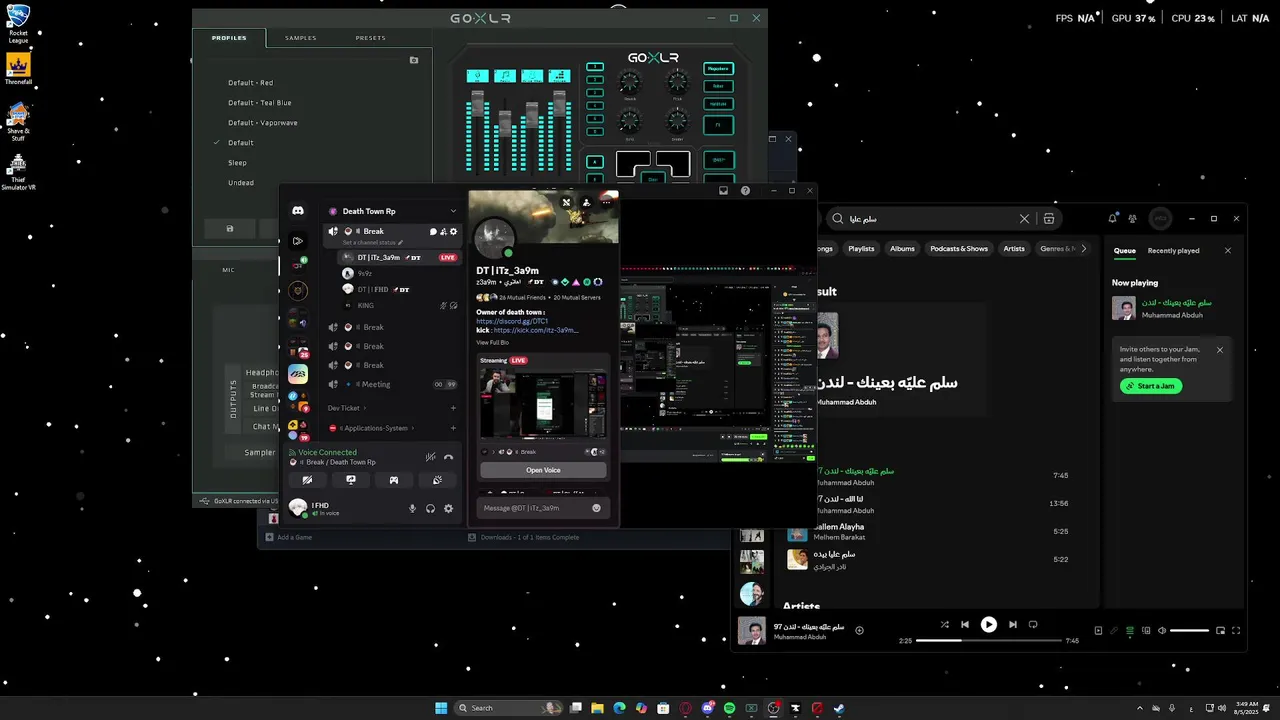
Task: Click the Message @DT | iTz_3a9m field
Action: point(535,508)
